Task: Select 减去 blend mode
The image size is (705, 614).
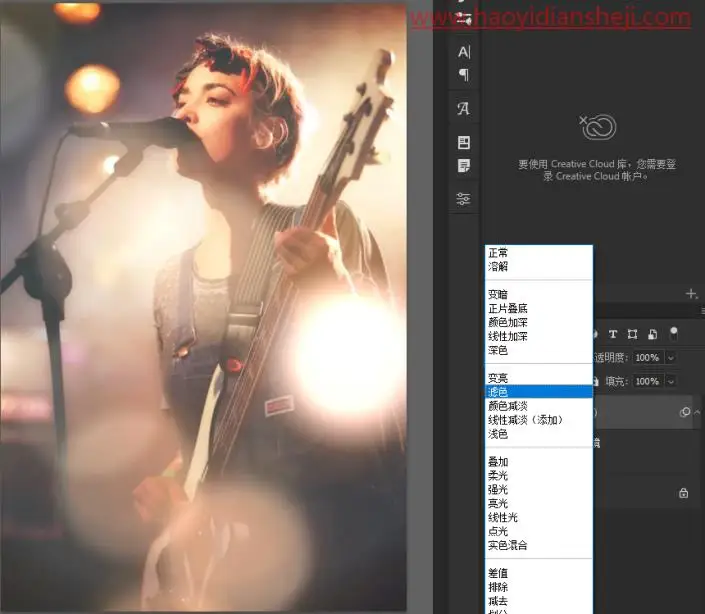Action: 539,601
